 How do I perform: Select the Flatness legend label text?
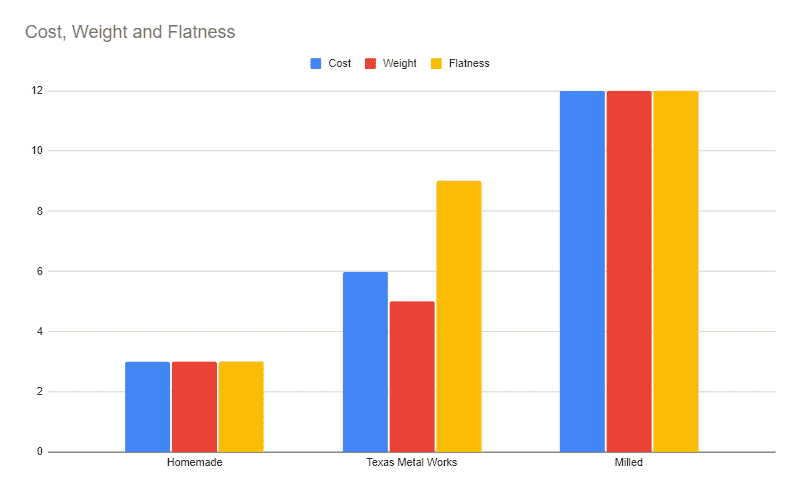pos(468,63)
